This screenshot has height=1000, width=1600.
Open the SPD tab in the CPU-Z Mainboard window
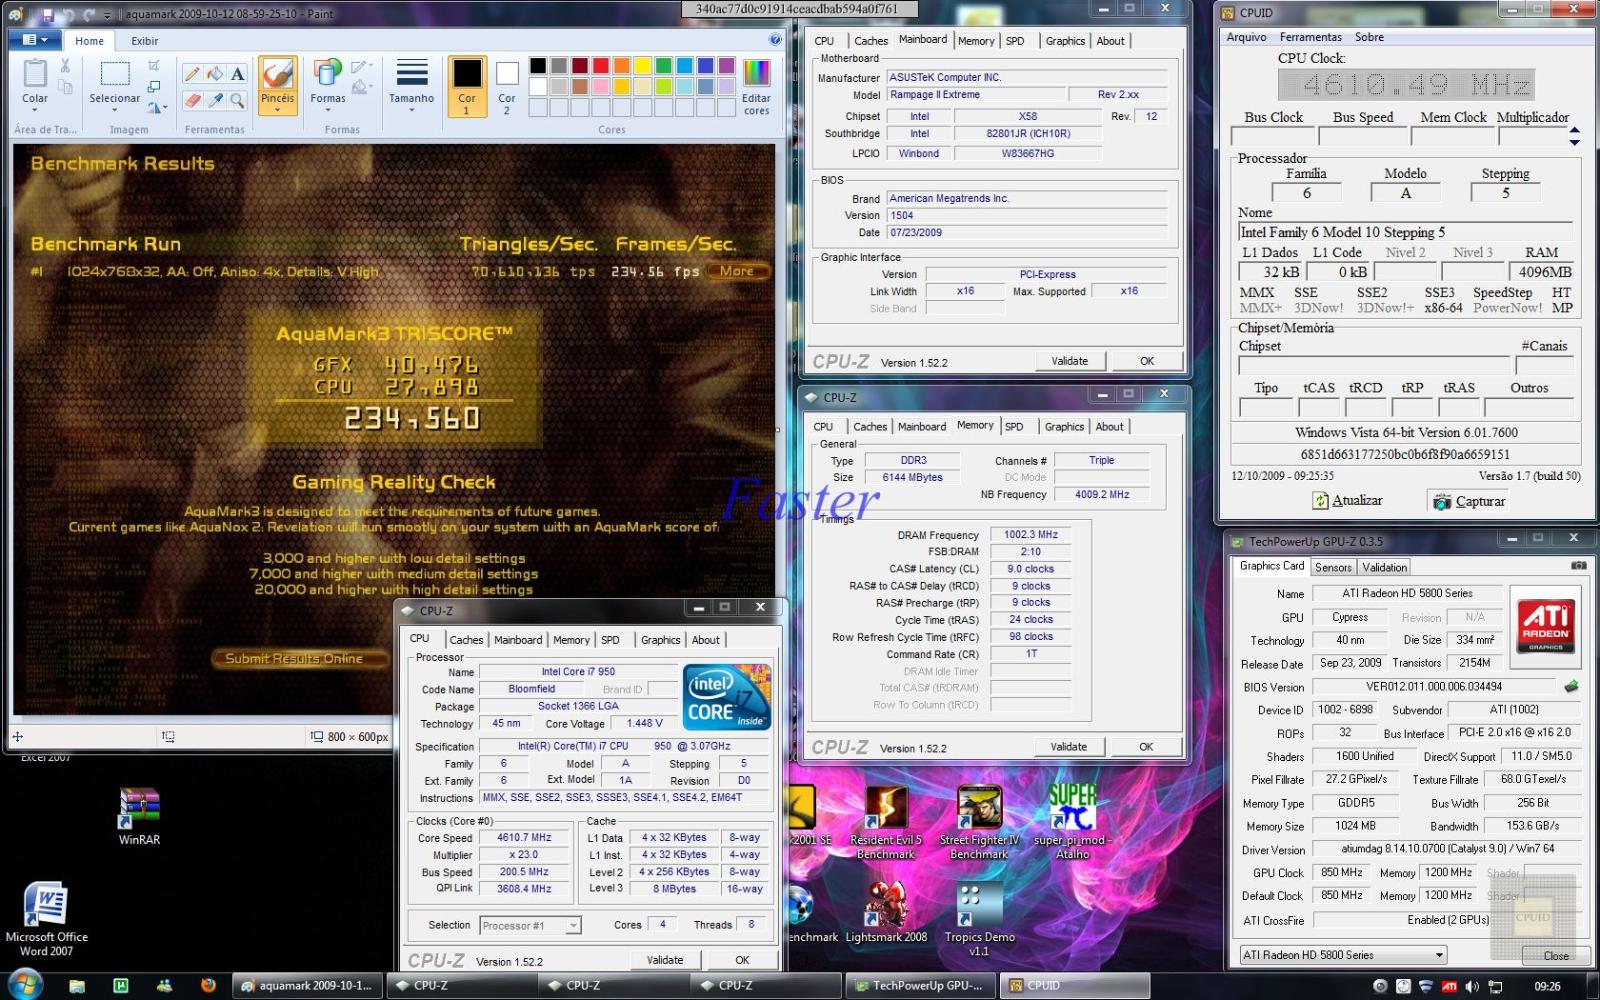click(1015, 41)
